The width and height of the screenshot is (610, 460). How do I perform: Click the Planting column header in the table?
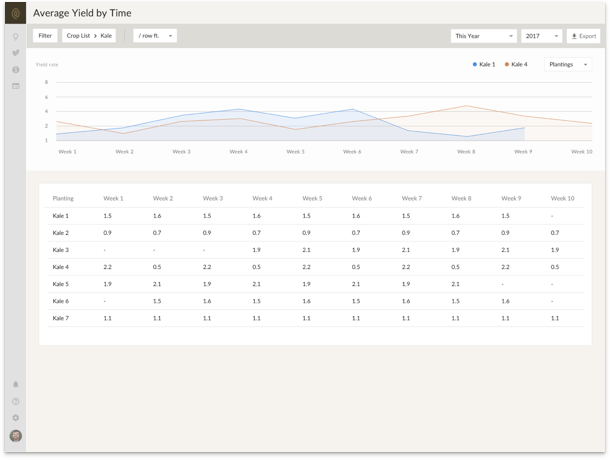(63, 198)
